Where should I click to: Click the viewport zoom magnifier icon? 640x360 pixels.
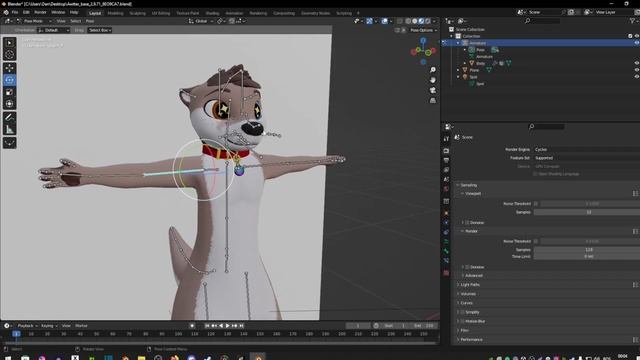(433, 70)
